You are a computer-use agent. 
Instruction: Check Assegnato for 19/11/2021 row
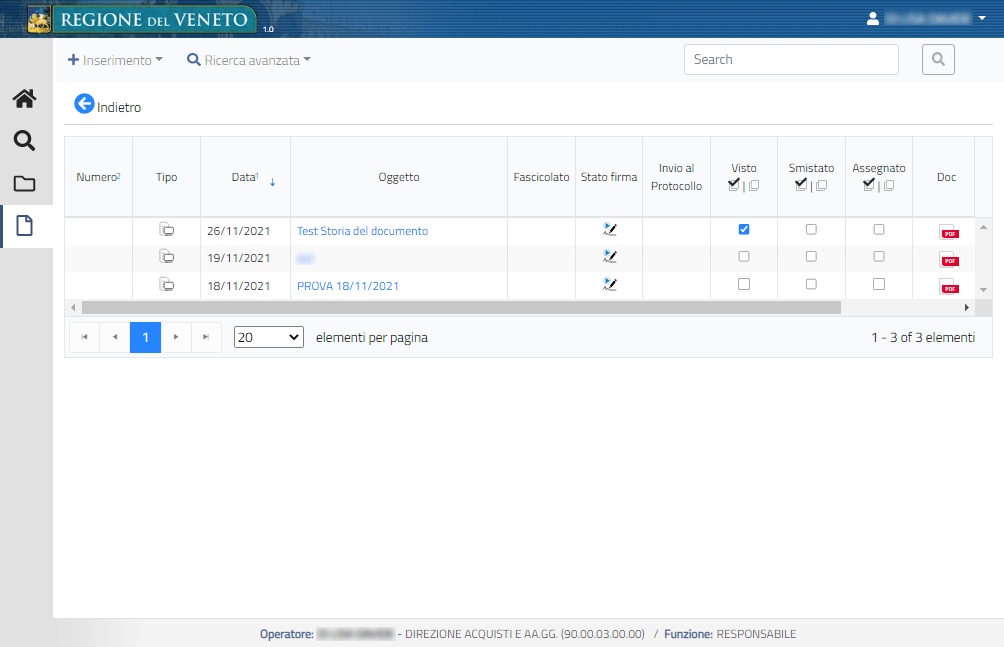(x=879, y=256)
